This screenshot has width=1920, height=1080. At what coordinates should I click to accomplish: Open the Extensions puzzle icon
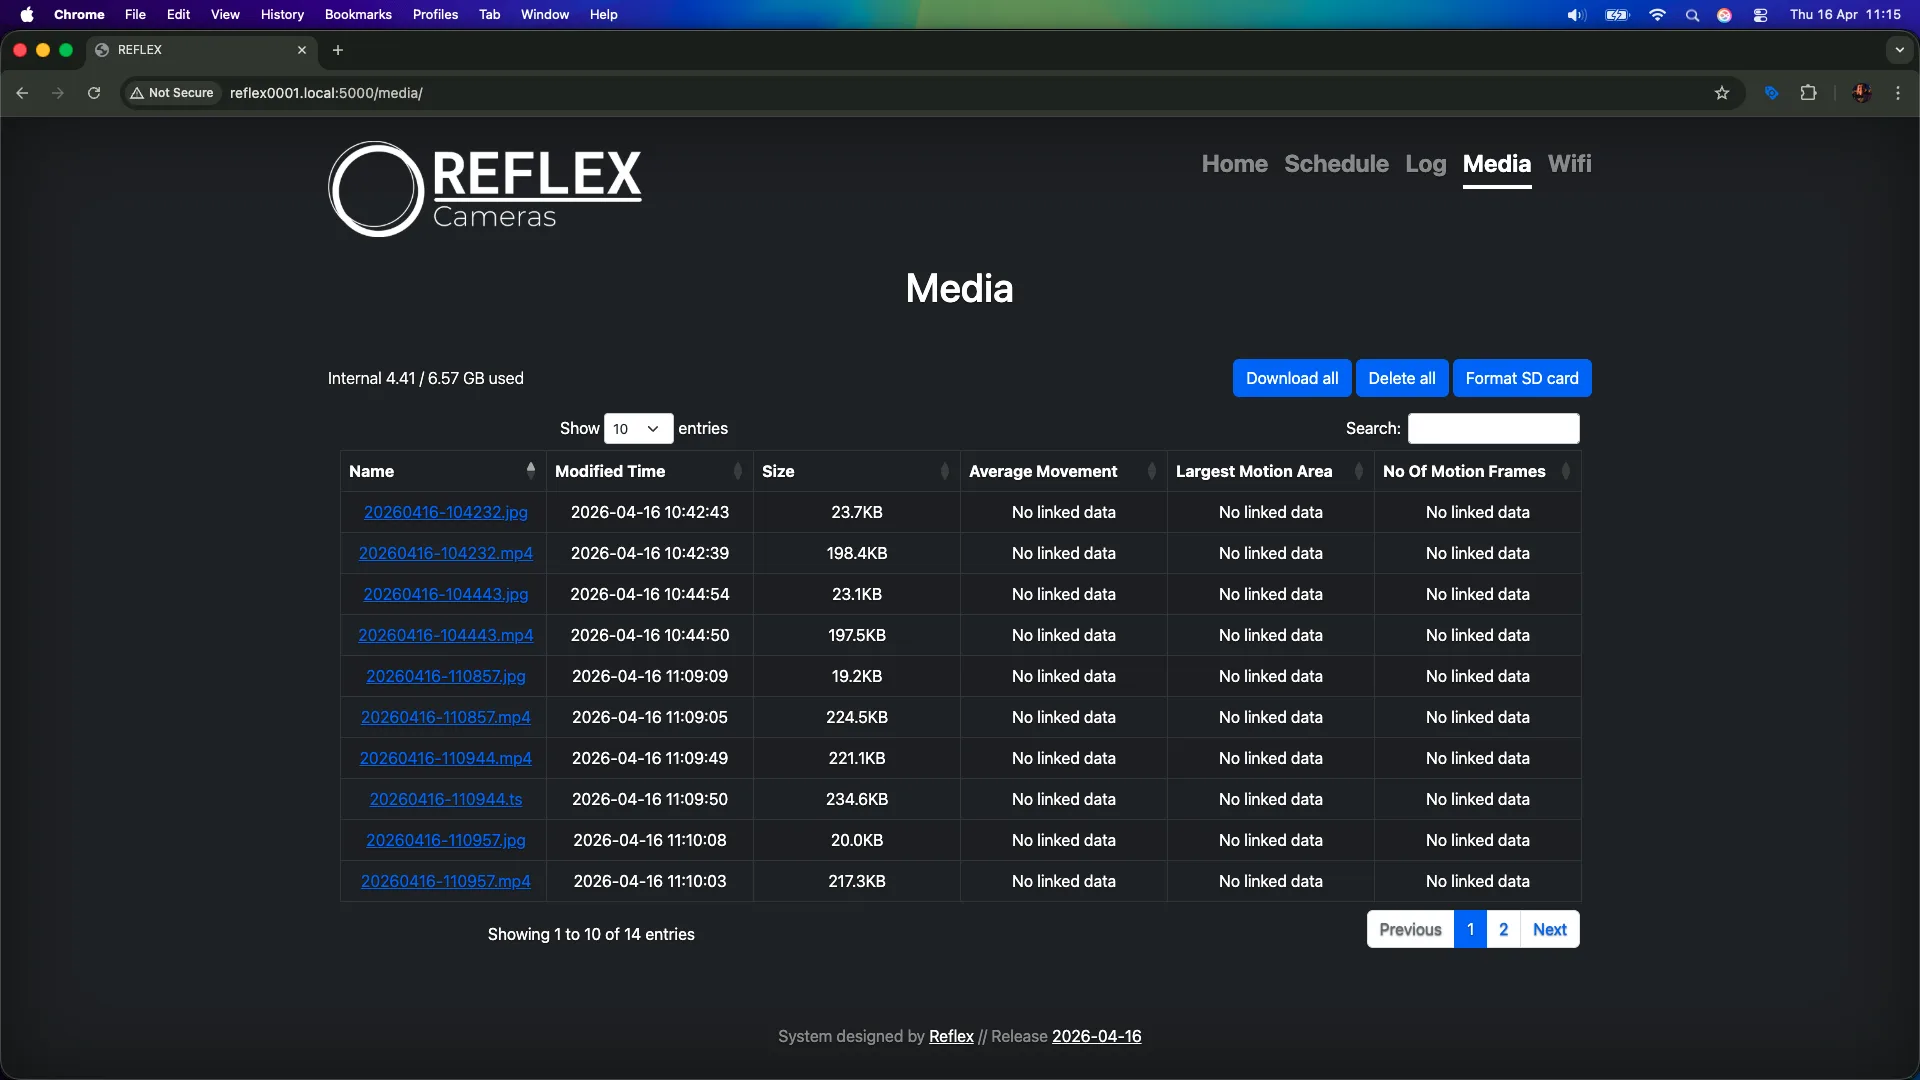[1808, 93]
